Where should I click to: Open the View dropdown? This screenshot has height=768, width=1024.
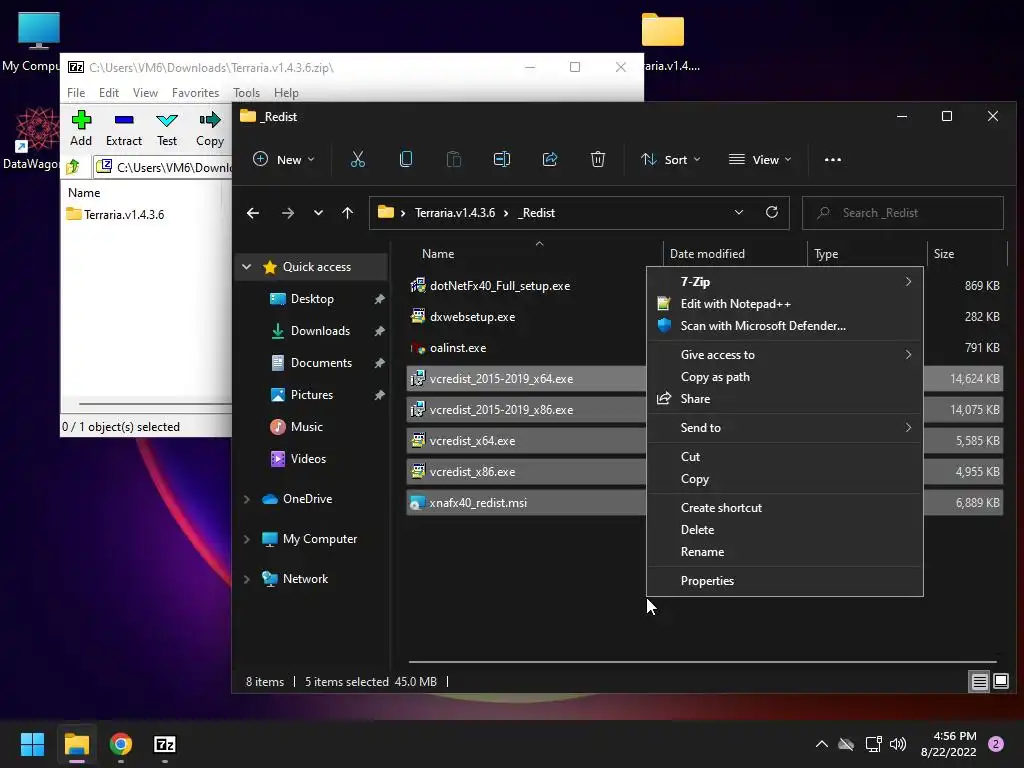click(x=760, y=159)
